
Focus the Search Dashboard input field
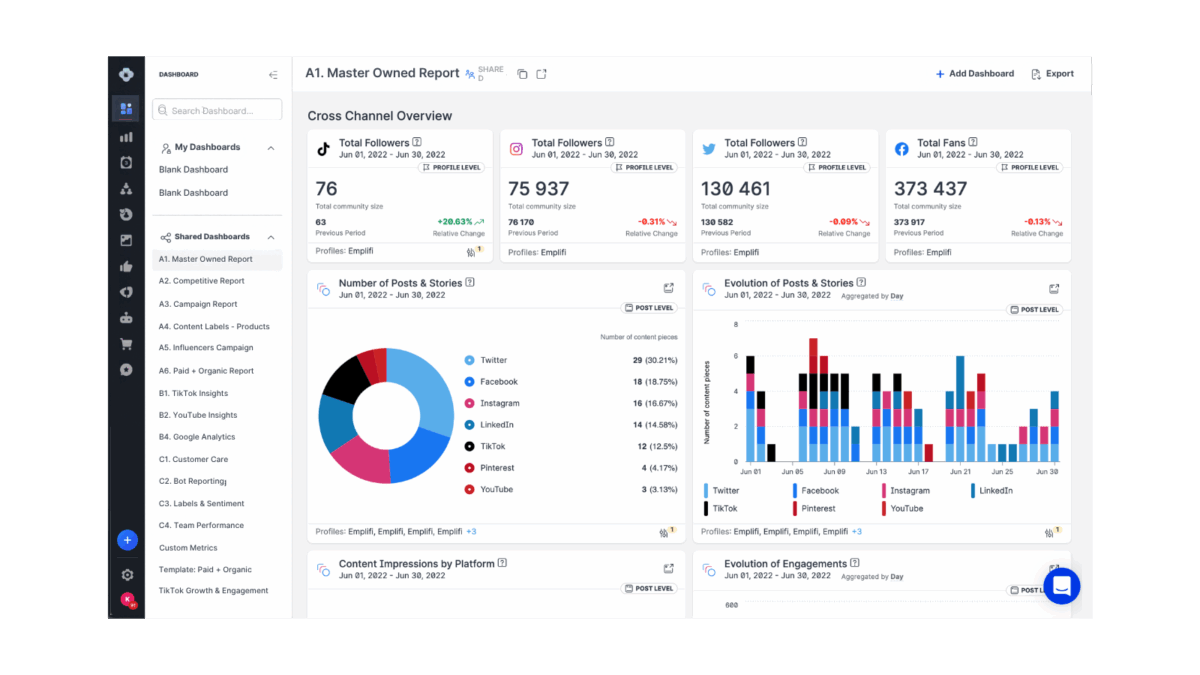(217, 110)
